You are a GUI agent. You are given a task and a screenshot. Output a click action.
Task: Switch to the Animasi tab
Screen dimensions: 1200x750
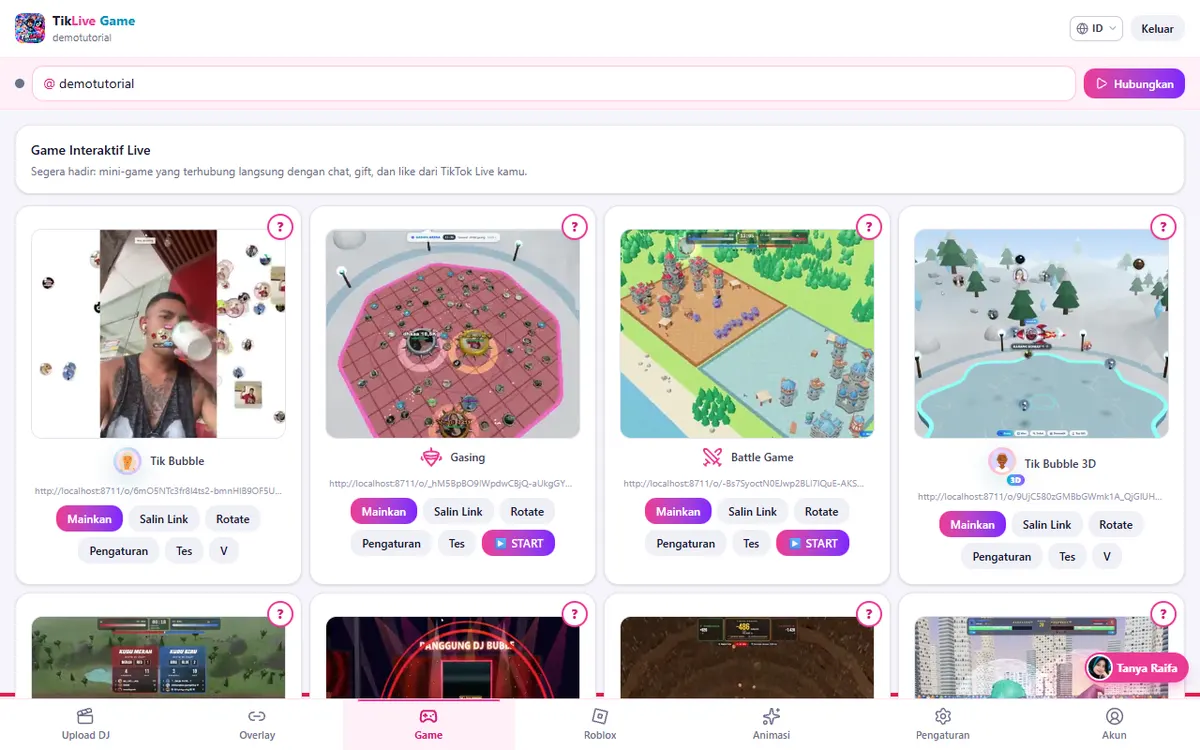(771, 724)
